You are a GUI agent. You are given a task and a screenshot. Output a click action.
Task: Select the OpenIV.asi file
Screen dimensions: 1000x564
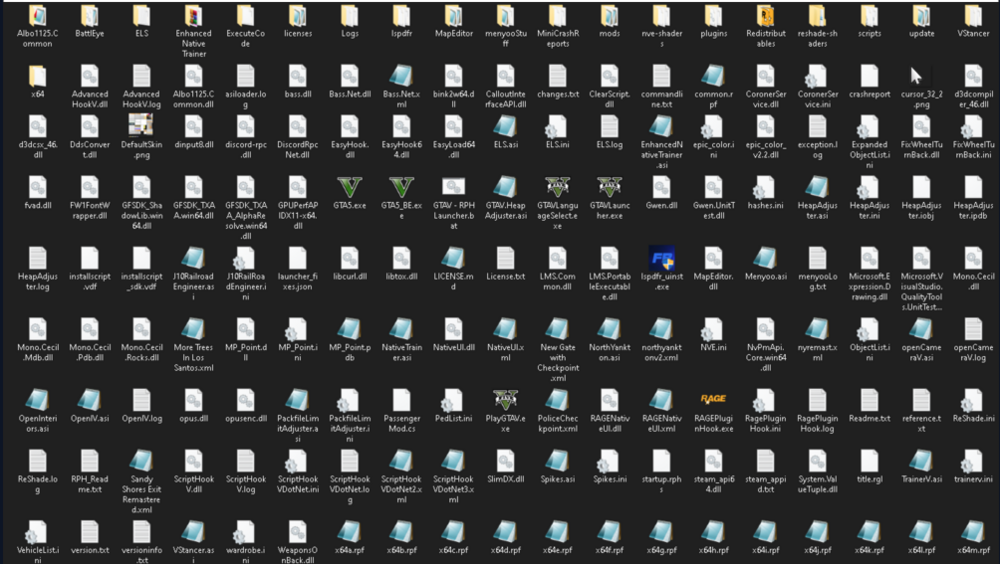click(x=89, y=401)
